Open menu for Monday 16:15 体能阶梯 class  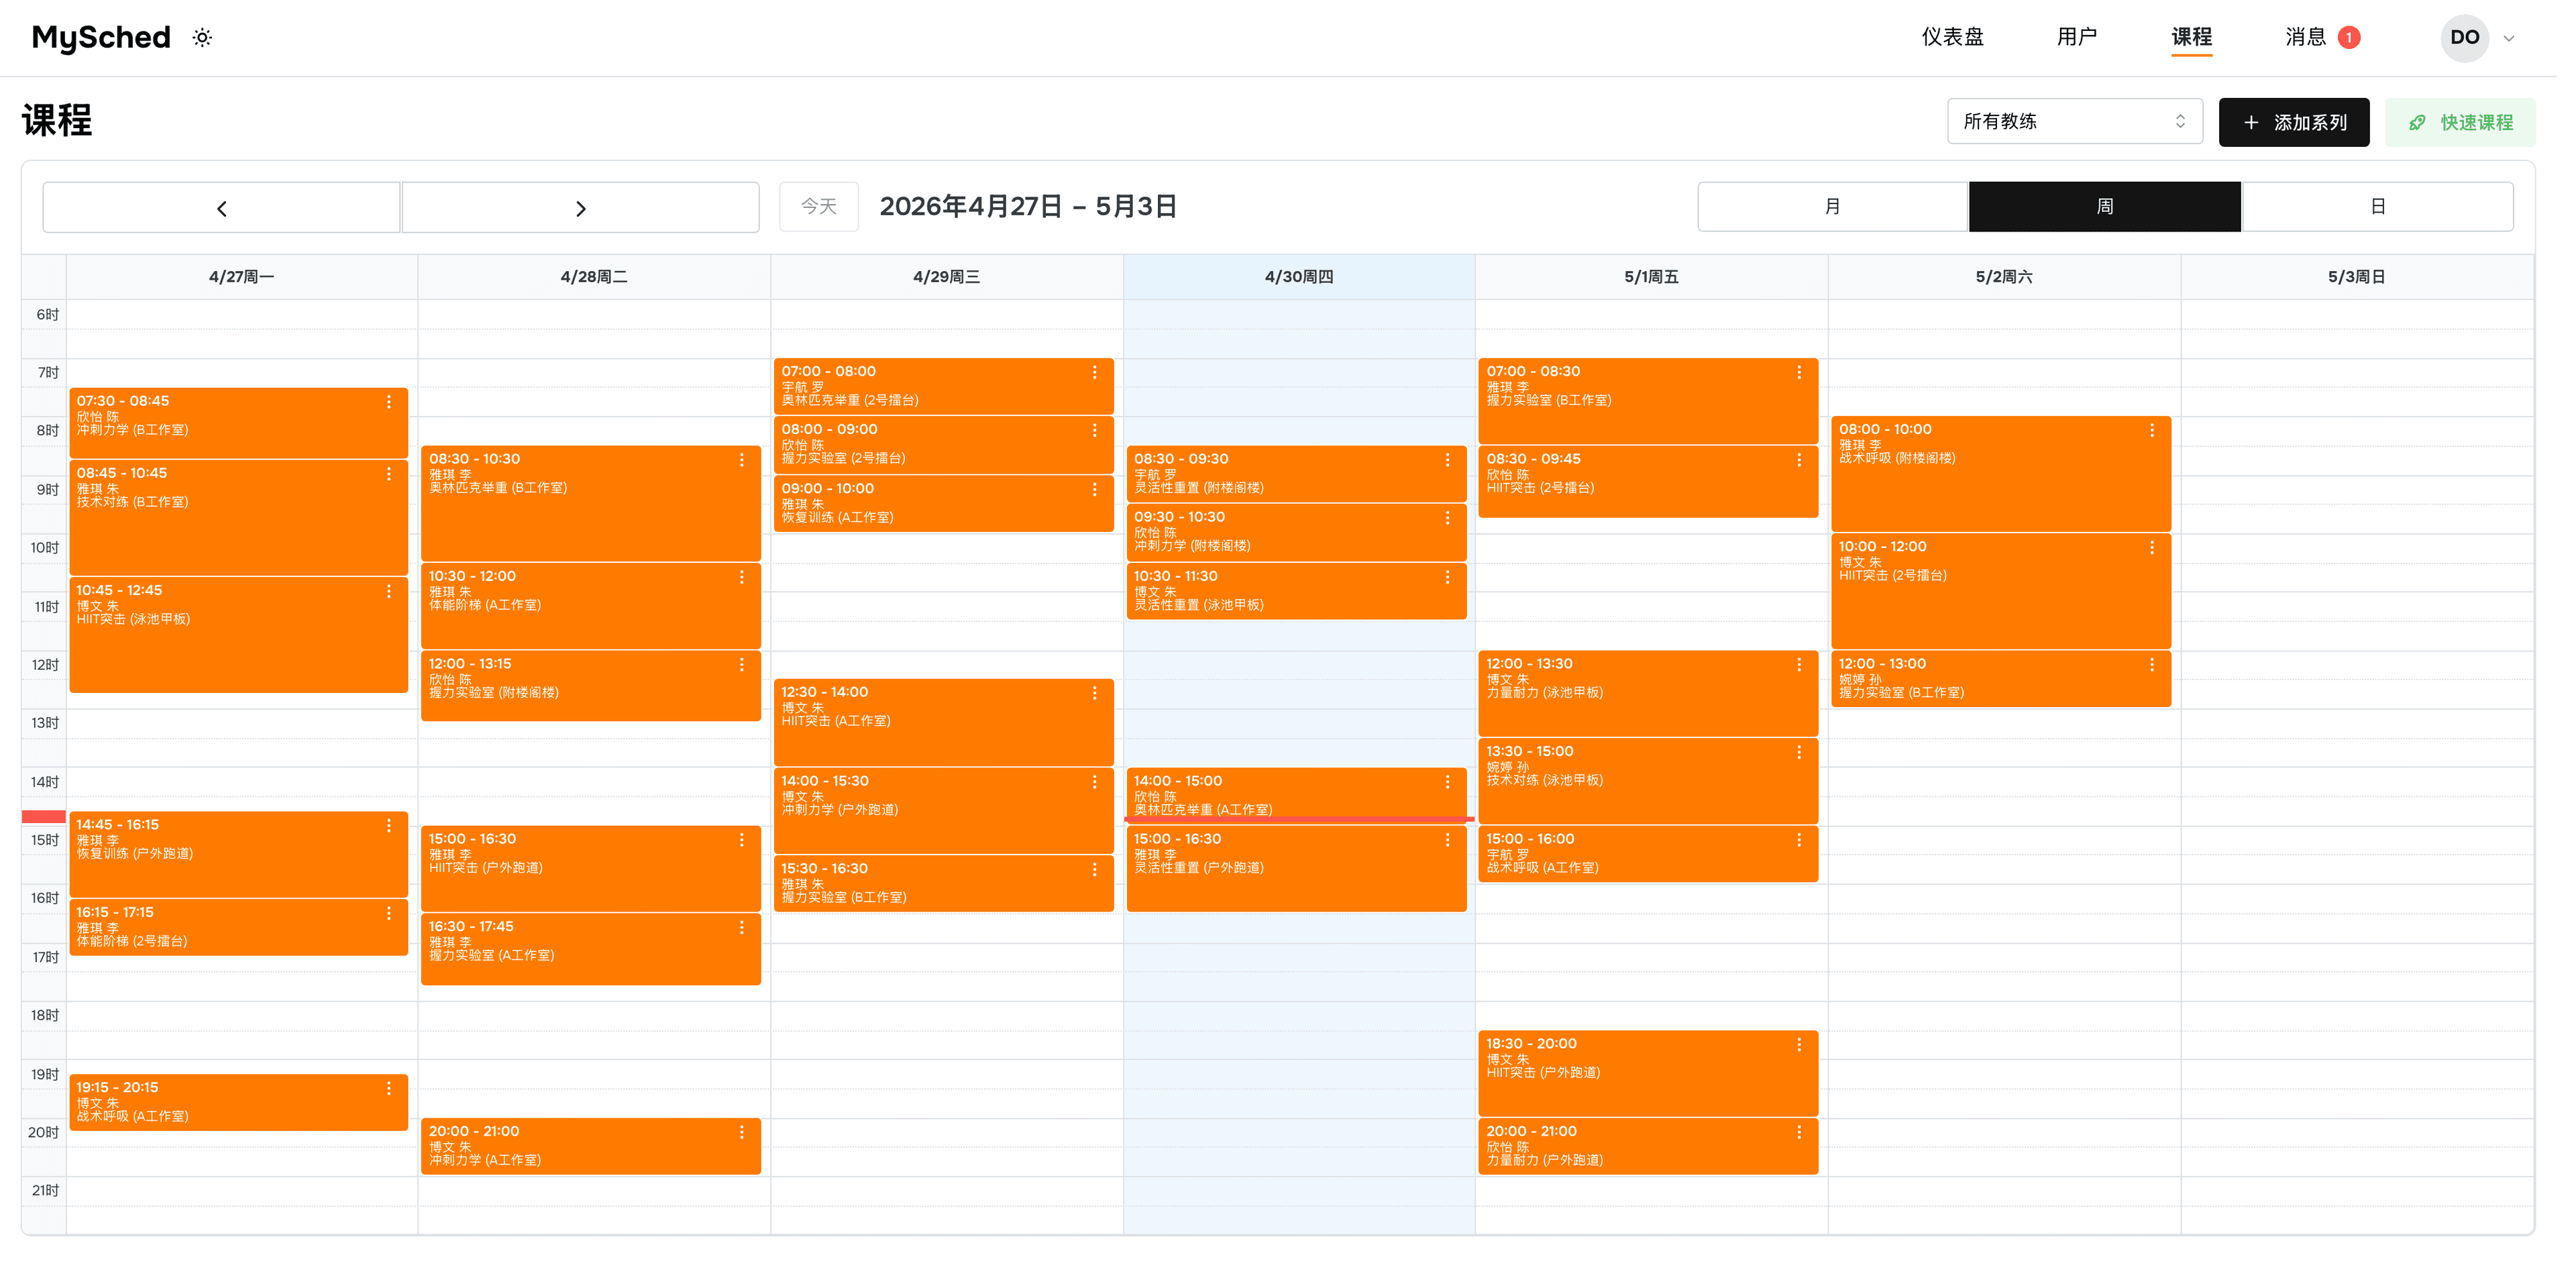pyautogui.click(x=389, y=914)
